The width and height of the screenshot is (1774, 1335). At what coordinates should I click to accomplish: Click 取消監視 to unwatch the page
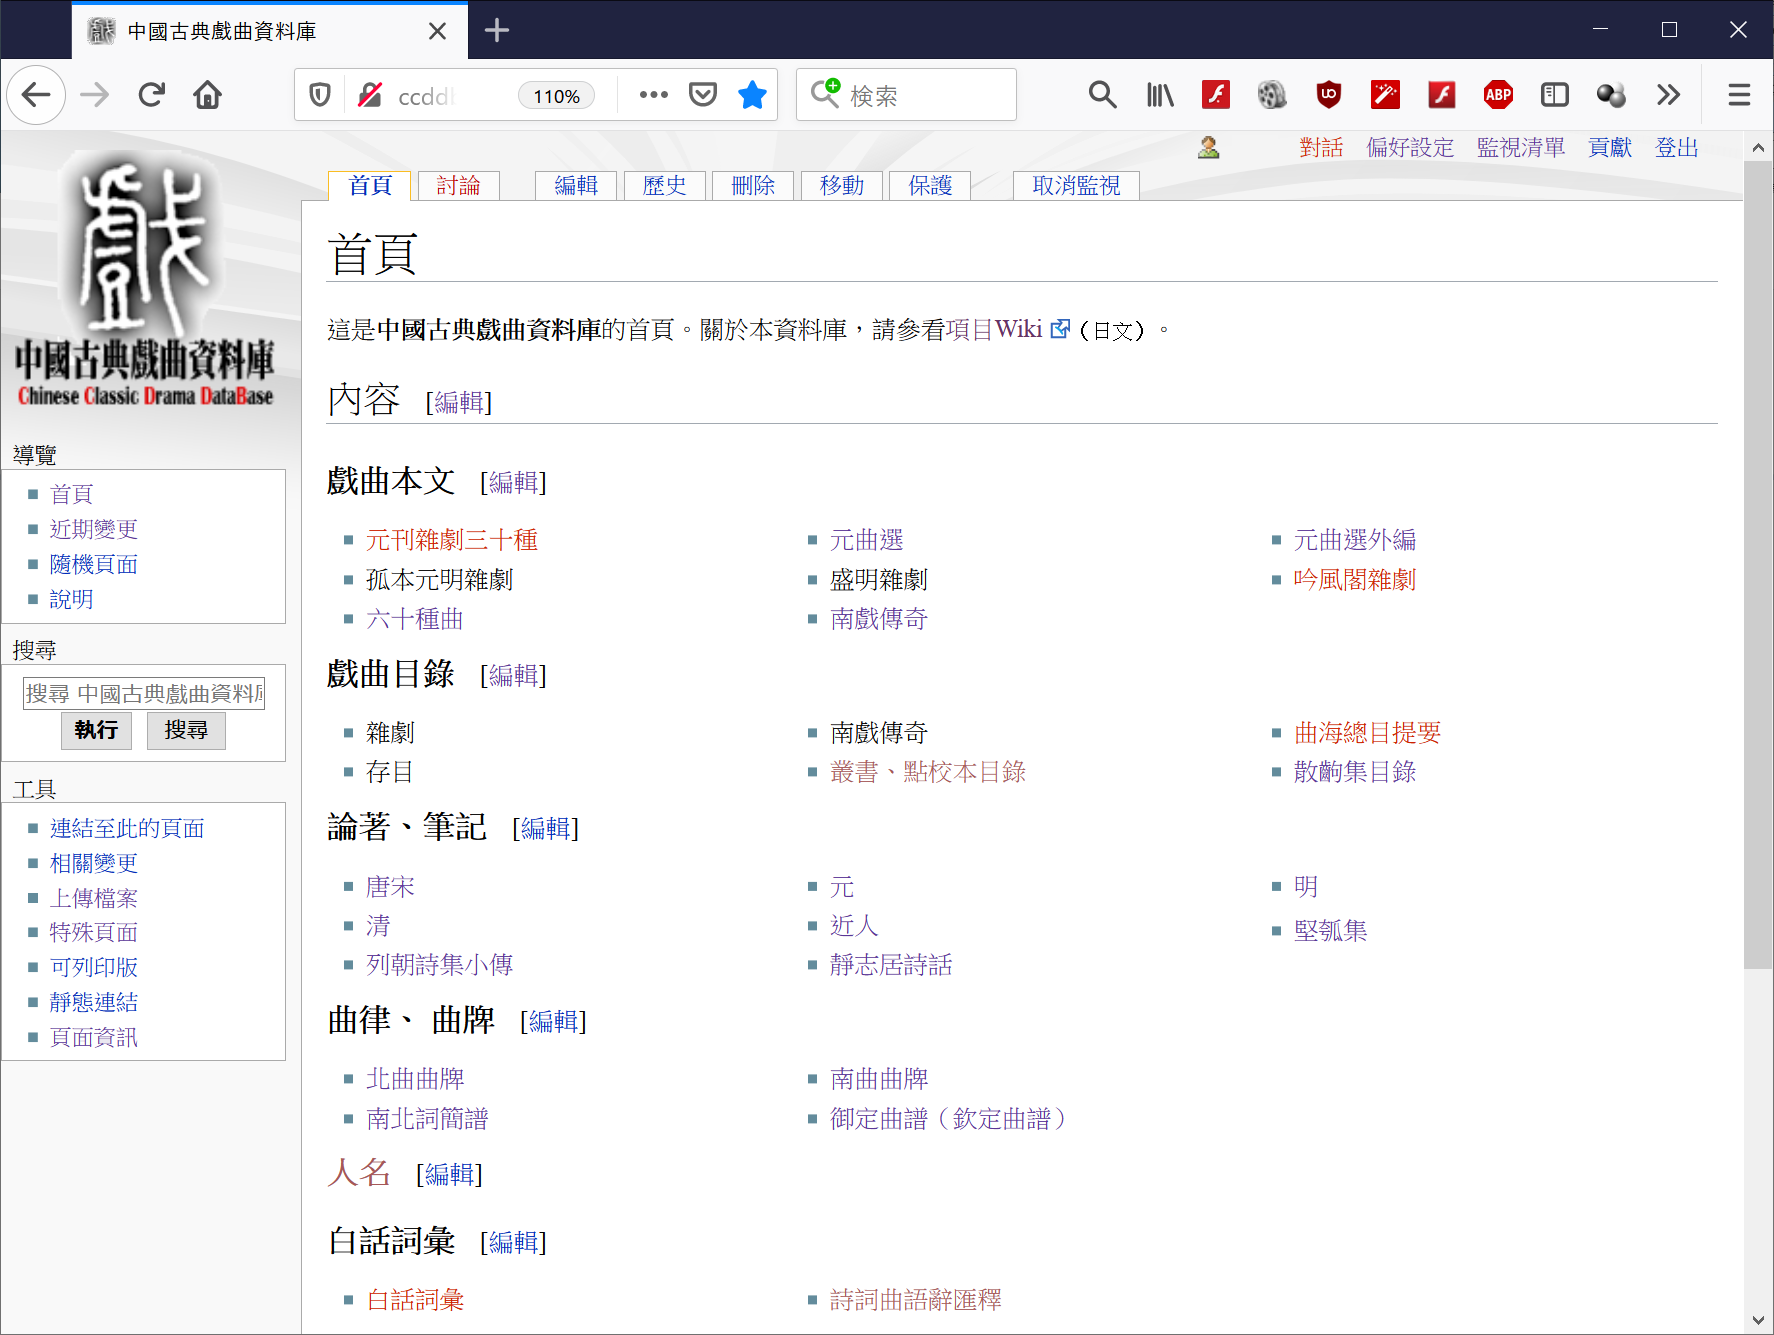point(1076,186)
